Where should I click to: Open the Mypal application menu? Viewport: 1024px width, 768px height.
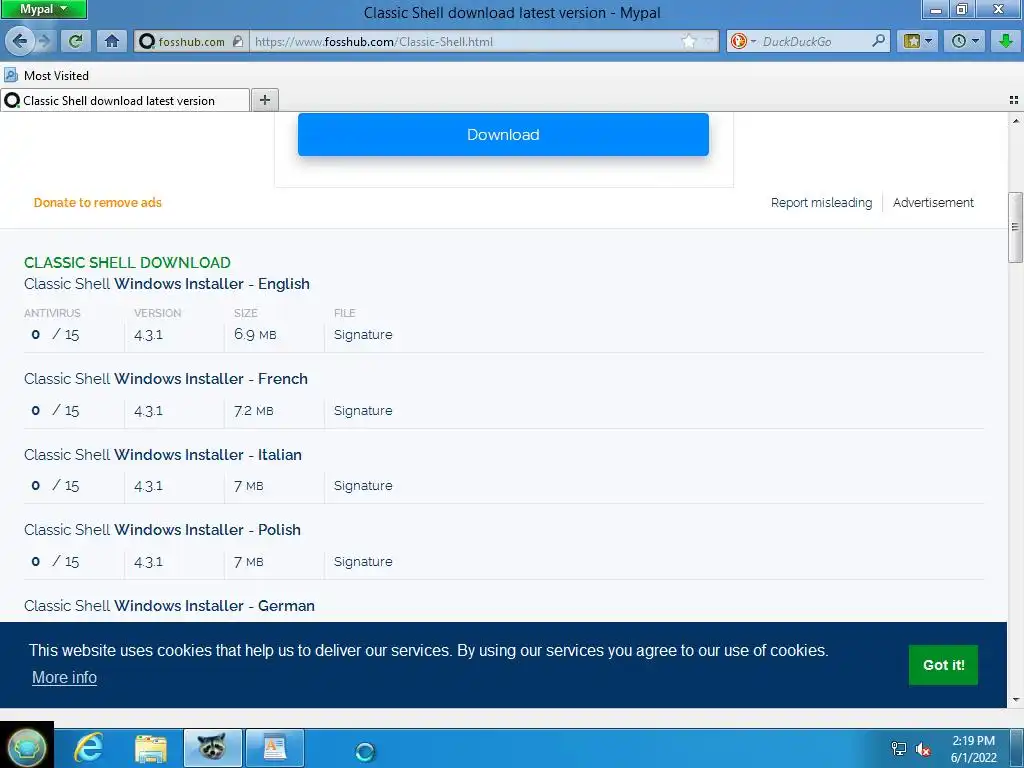(43, 9)
